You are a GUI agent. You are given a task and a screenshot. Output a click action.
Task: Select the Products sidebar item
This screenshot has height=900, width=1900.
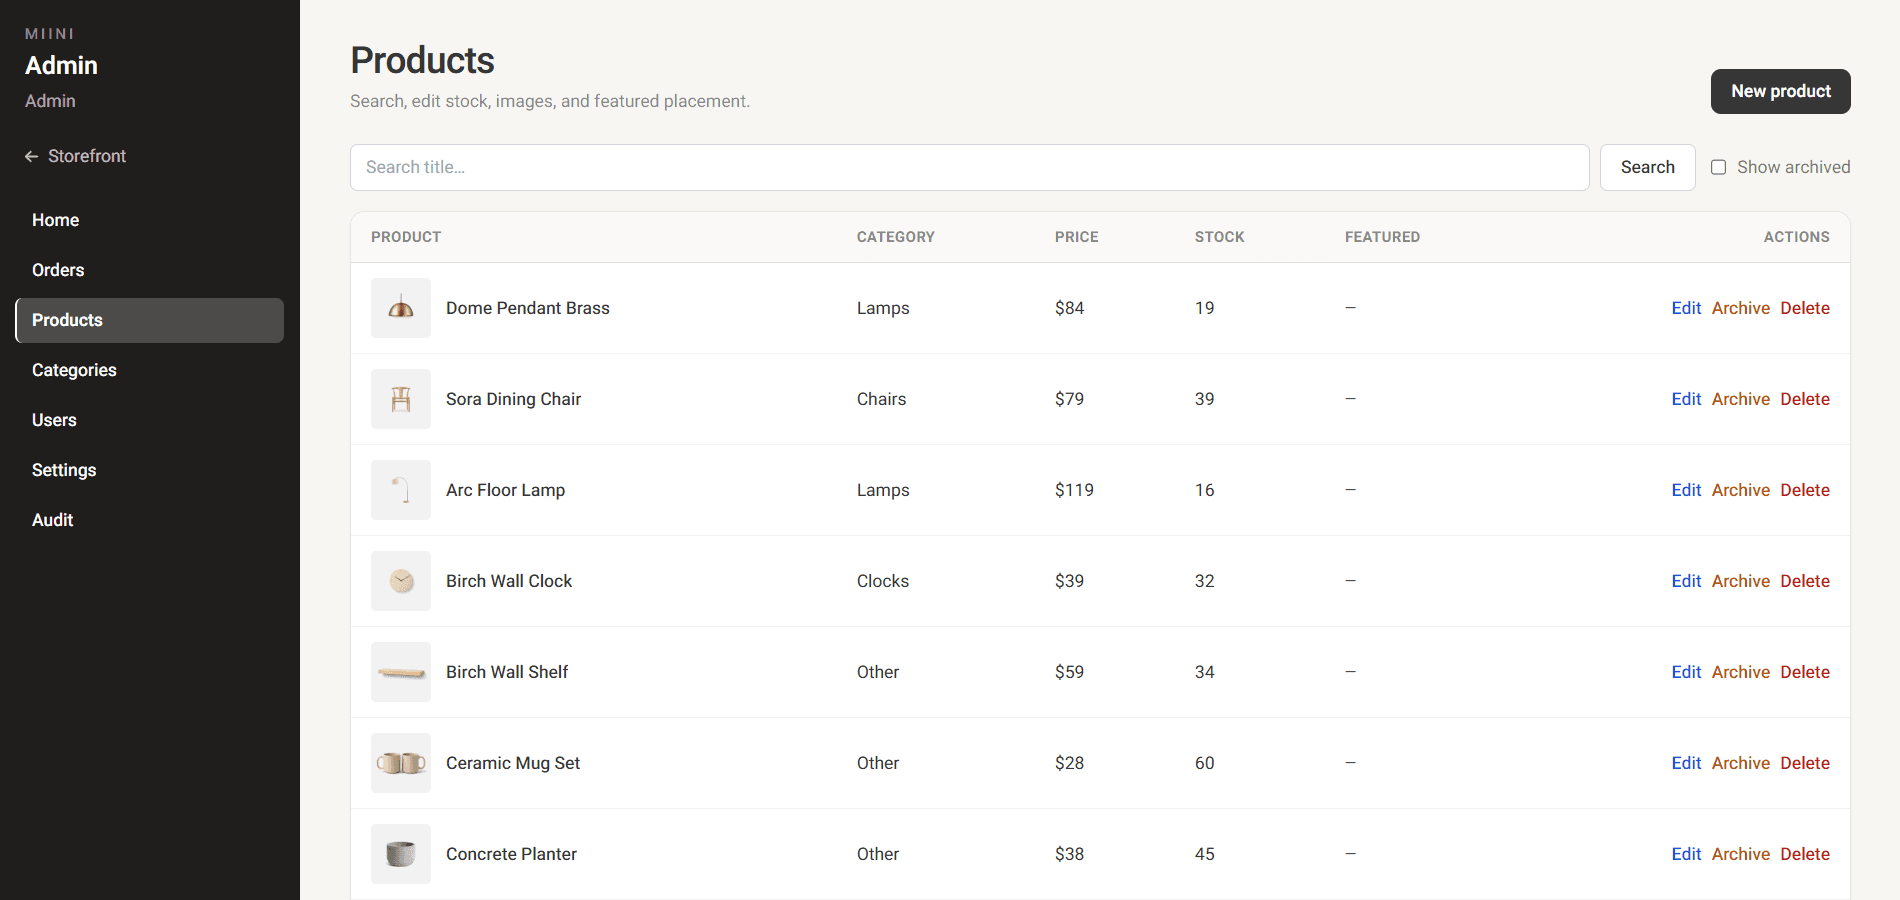coord(150,320)
